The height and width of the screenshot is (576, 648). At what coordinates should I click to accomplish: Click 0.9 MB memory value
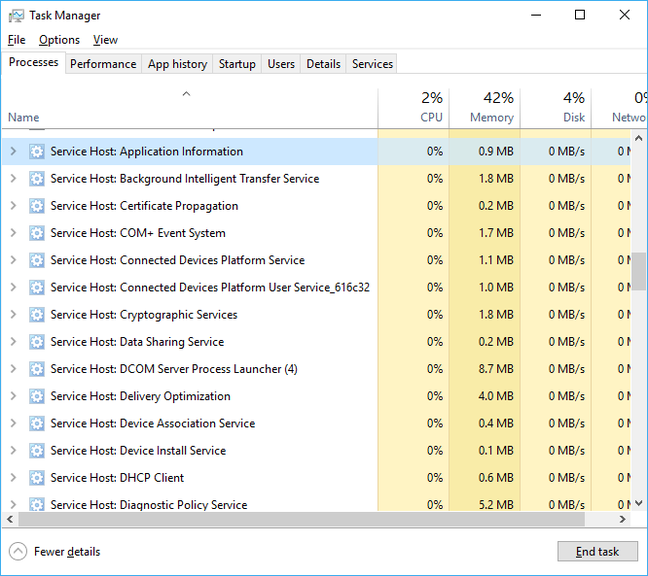tap(496, 152)
